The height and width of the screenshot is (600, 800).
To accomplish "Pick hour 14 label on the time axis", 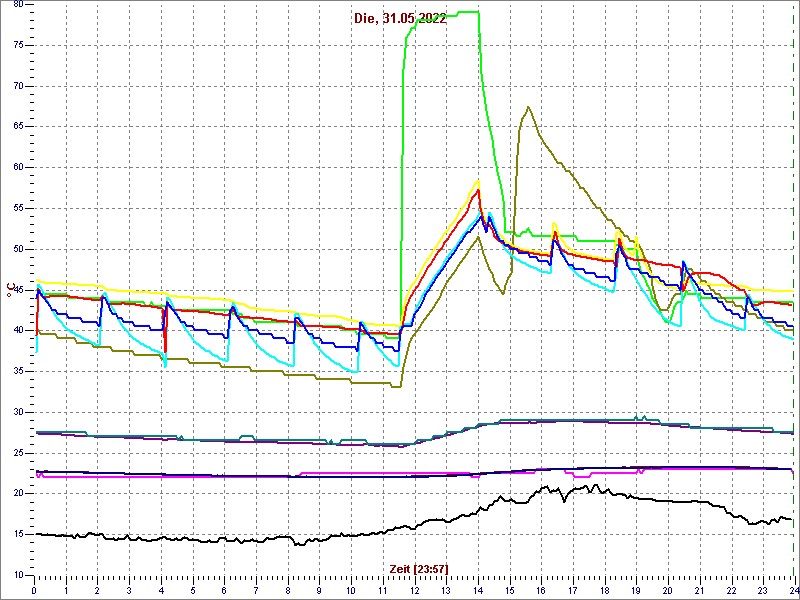I will pos(477,591).
